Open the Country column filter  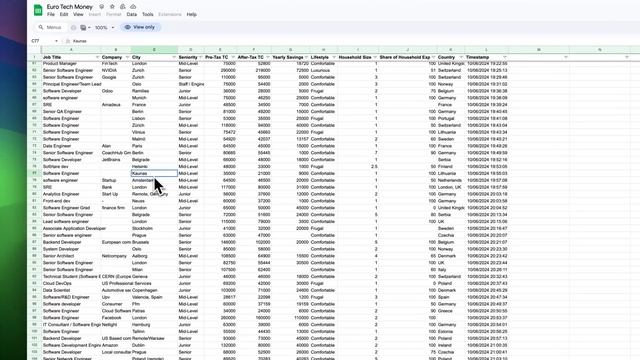pyautogui.click(x=461, y=57)
